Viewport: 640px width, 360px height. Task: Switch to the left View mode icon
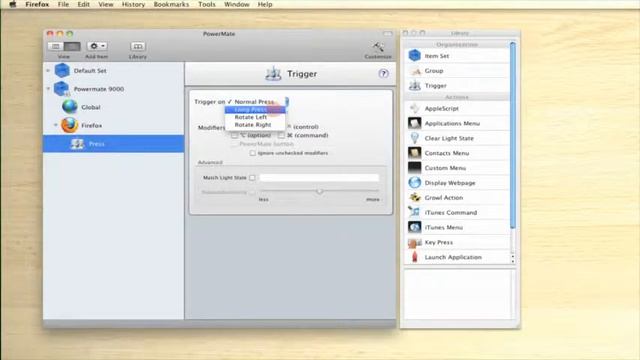point(56,46)
